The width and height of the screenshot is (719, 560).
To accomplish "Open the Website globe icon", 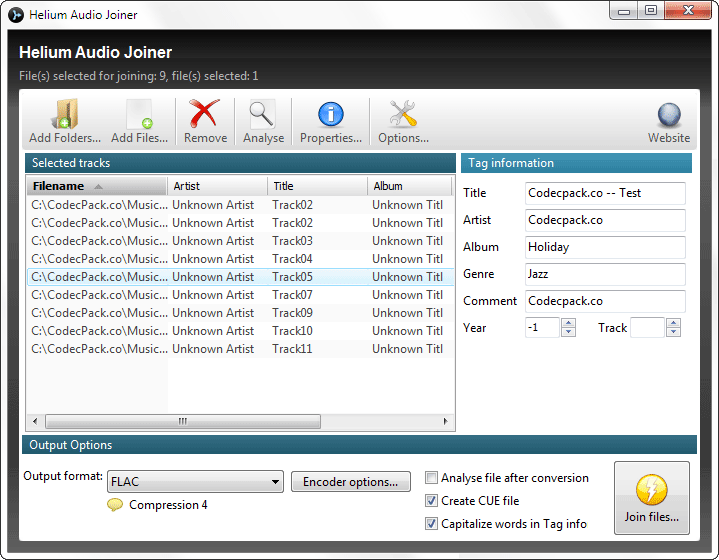I will (669, 115).
